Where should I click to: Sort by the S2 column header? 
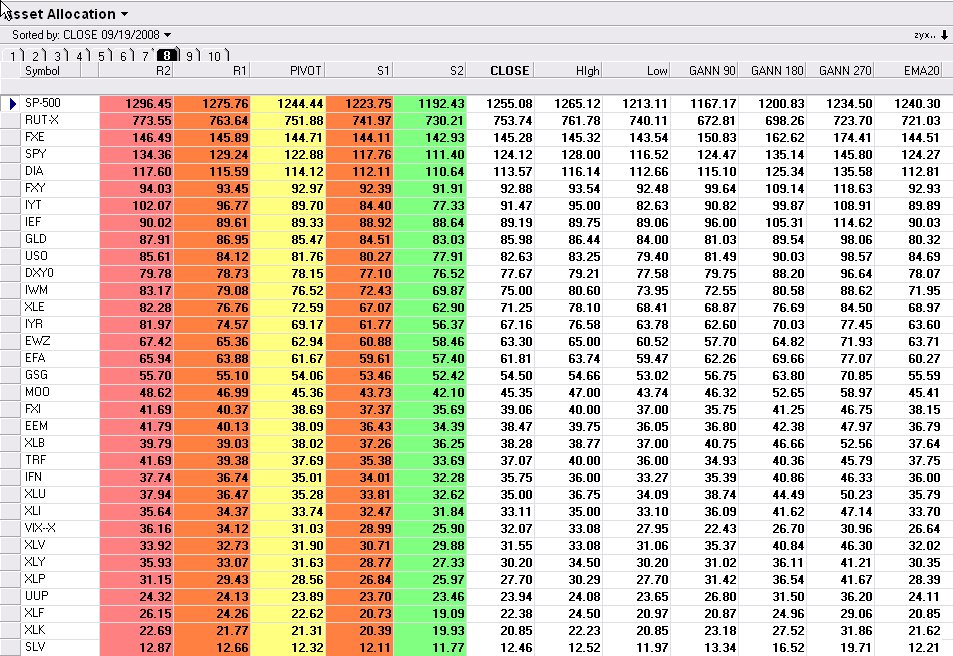tap(430, 71)
